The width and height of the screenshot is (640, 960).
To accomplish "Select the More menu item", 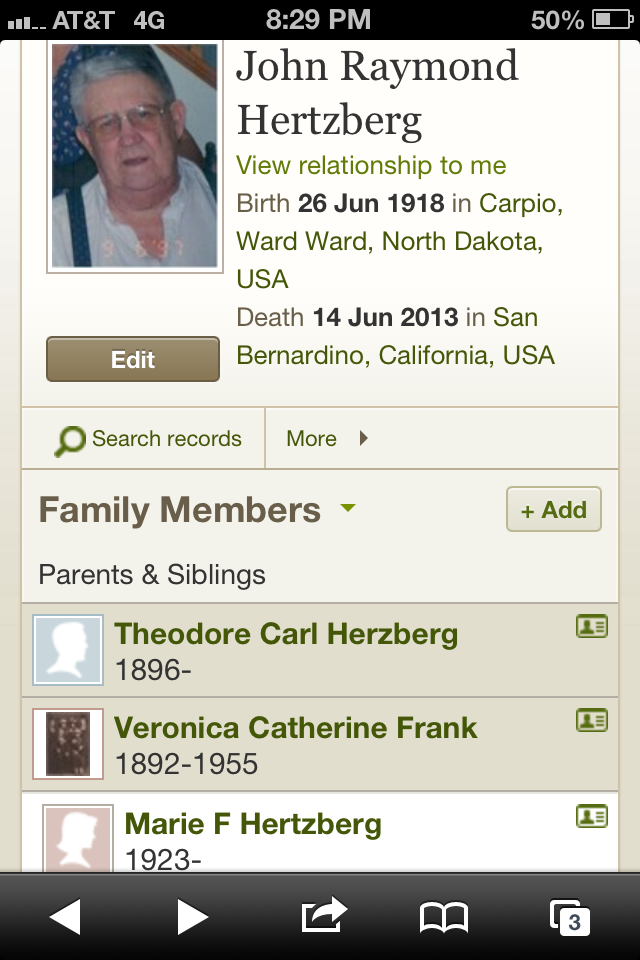I will click(x=312, y=438).
